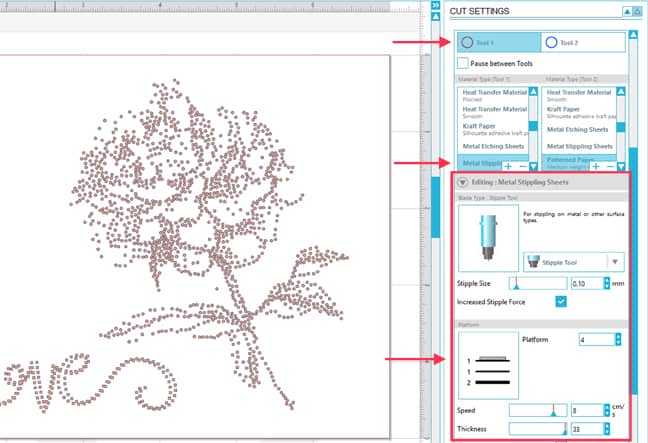Uncheck Increased Stipple Force

tap(561, 302)
